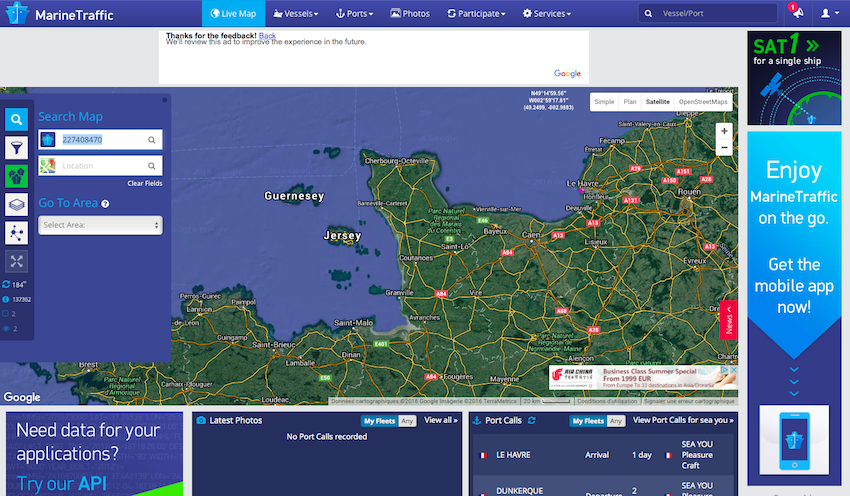This screenshot has height=496, width=850.
Task: Click the Vessel/Port search field
Action: click(713, 14)
